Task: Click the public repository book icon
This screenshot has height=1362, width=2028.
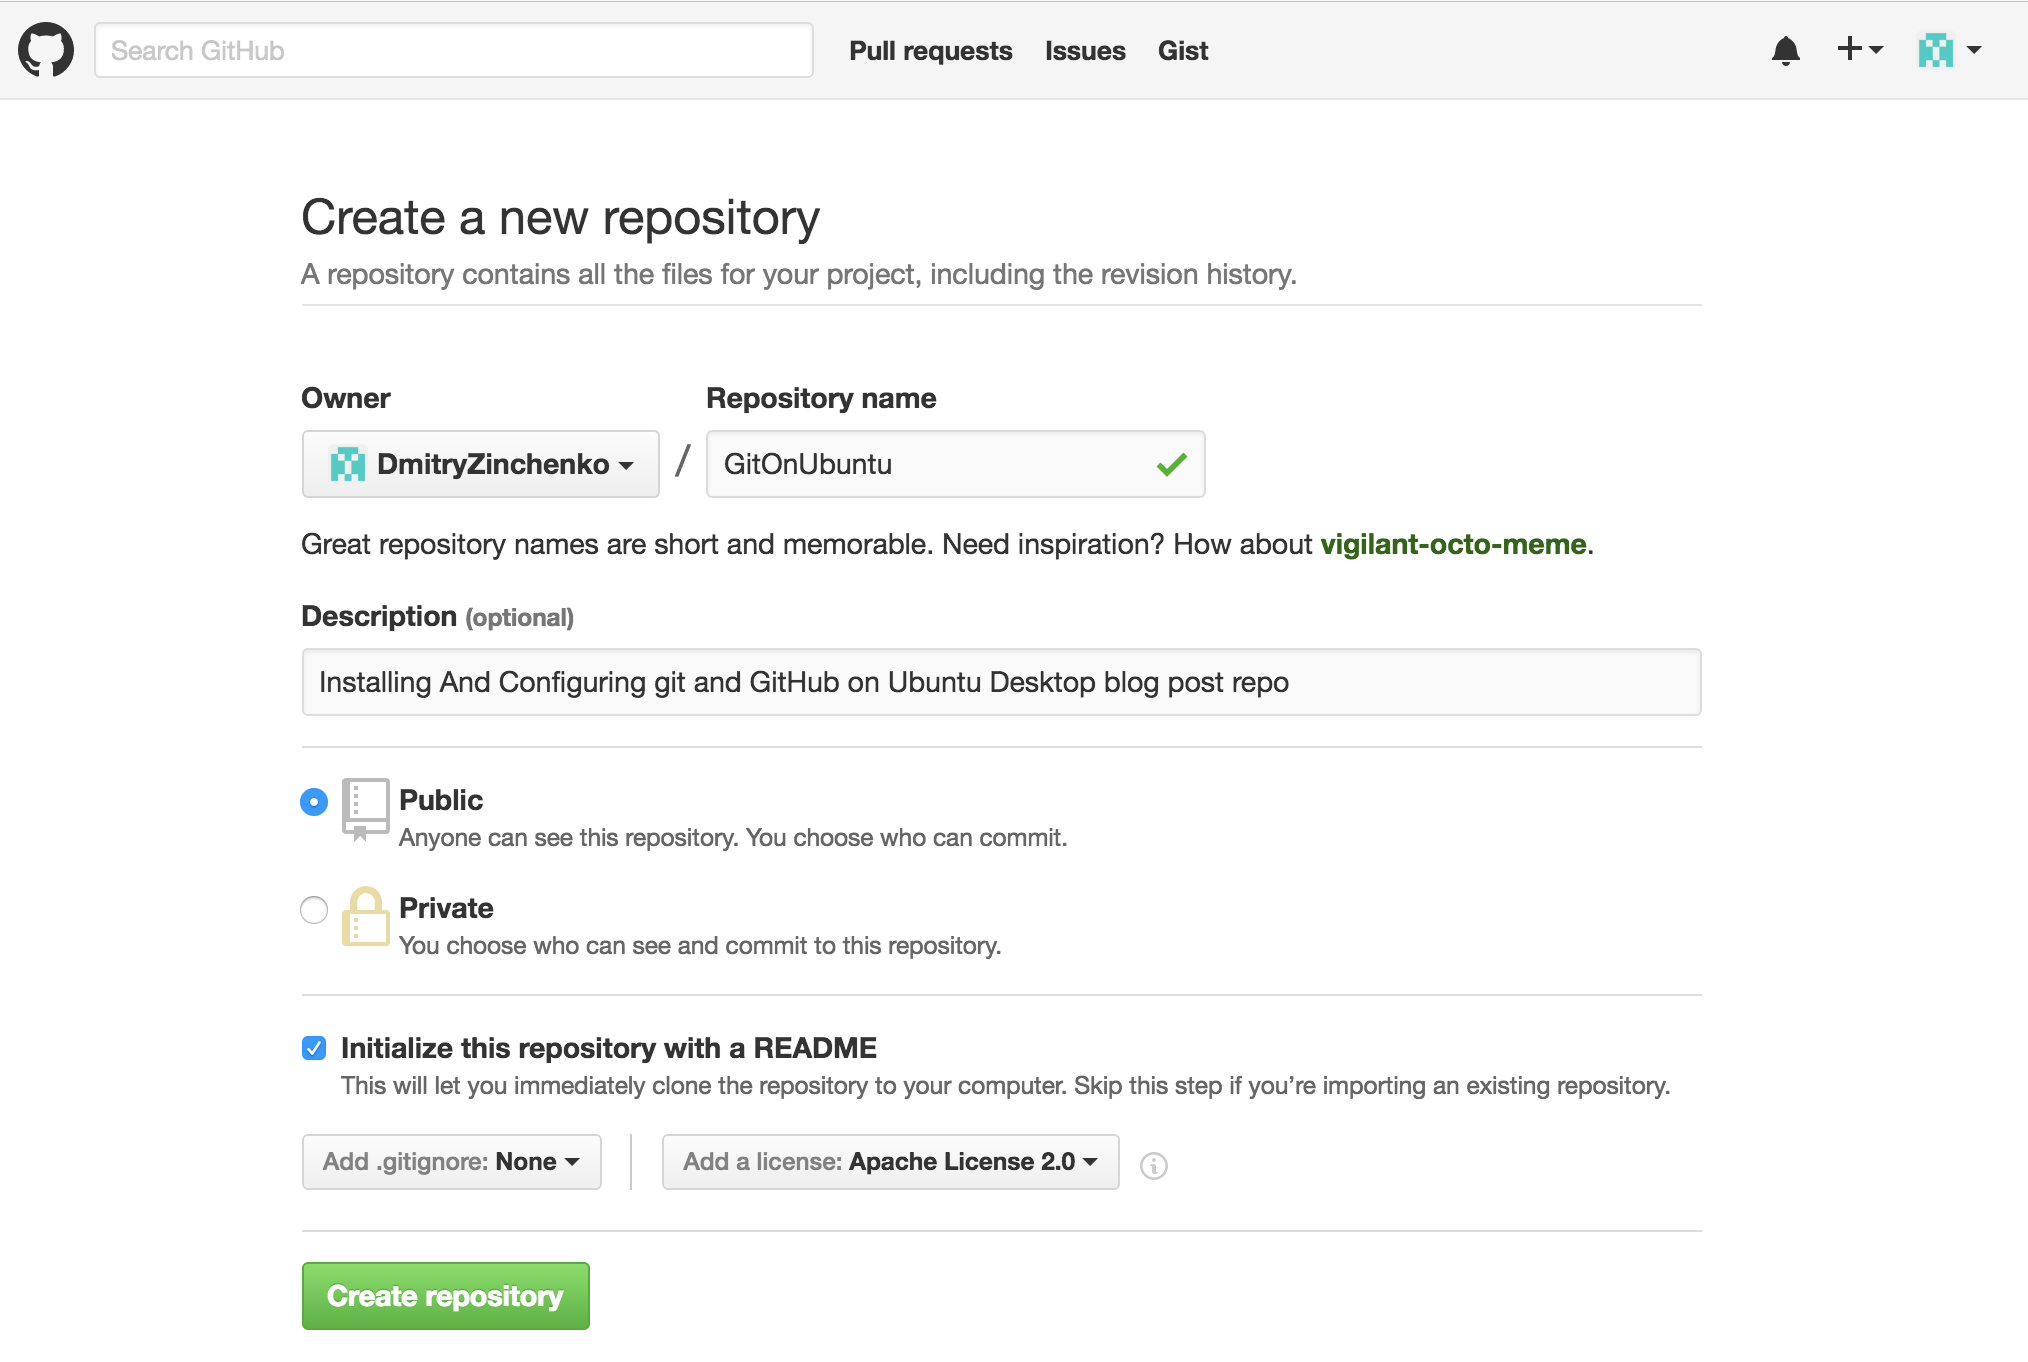Action: (x=365, y=808)
